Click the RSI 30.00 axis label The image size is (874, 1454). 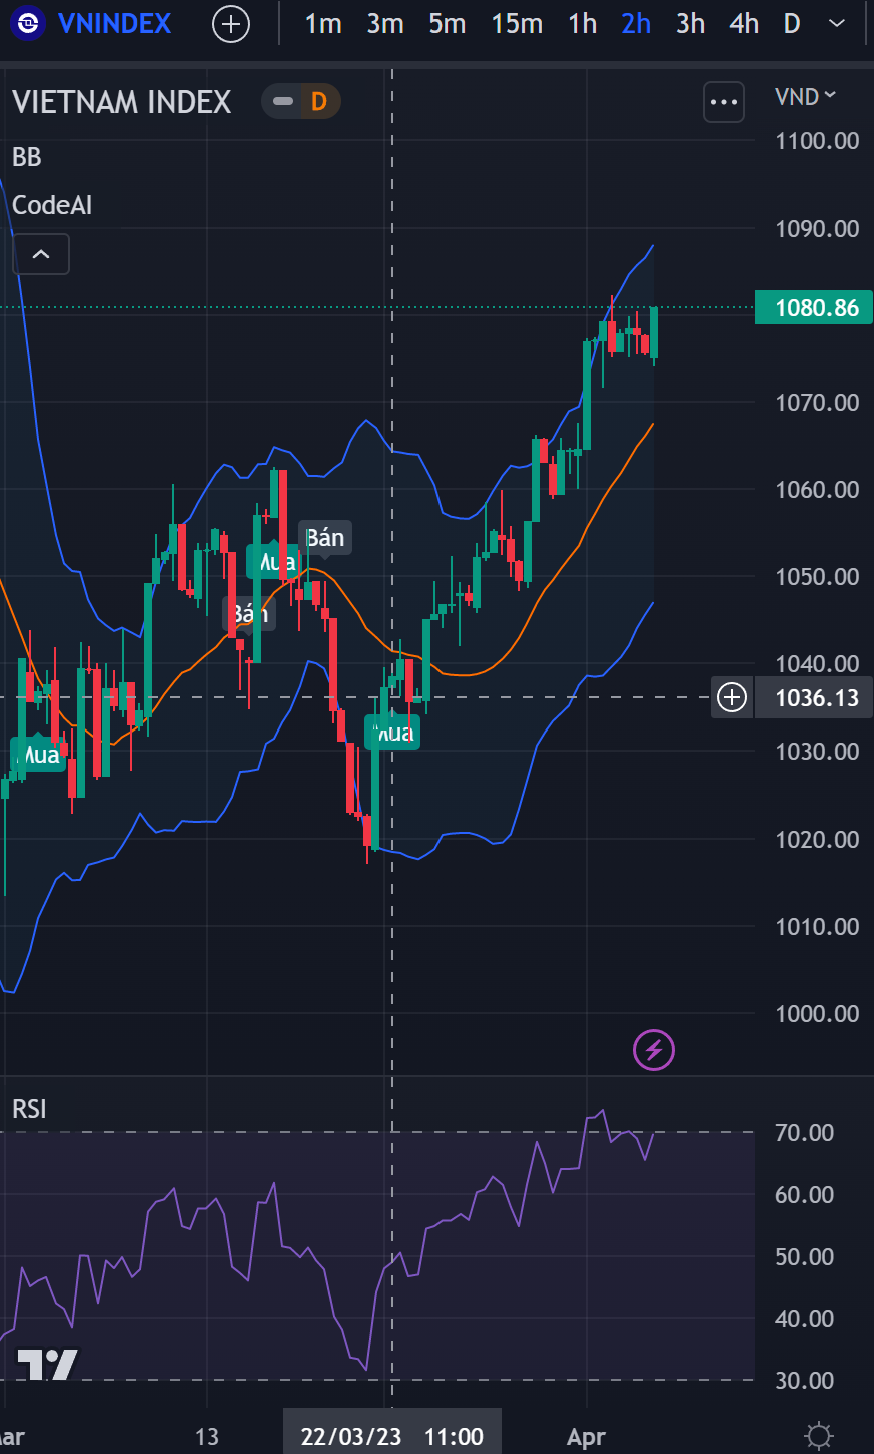click(x=804, y=1381)
